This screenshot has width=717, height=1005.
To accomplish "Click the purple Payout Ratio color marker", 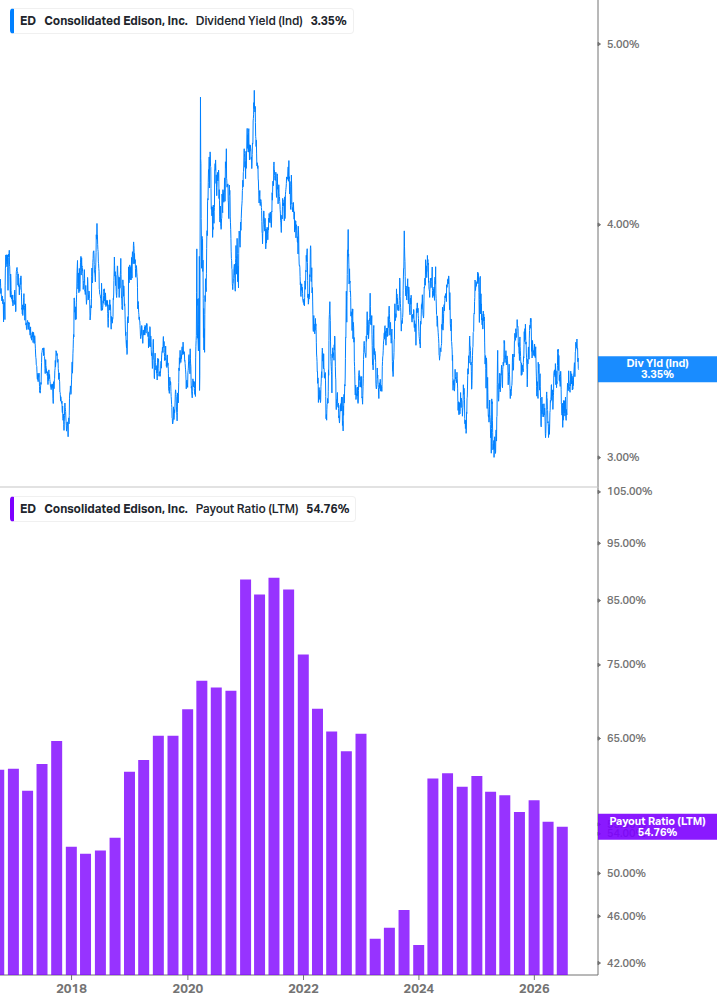I will [x=12, y=509].
